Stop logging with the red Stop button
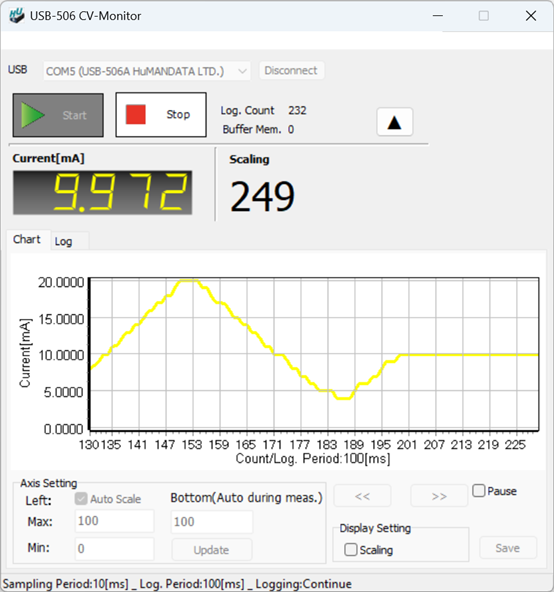The image size is (554, 592). click(161, 115)
